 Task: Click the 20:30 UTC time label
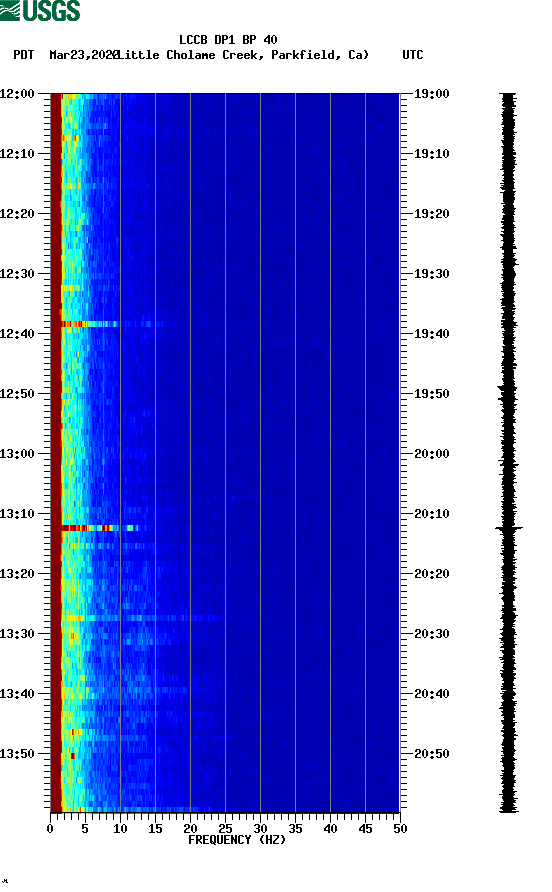431,634
